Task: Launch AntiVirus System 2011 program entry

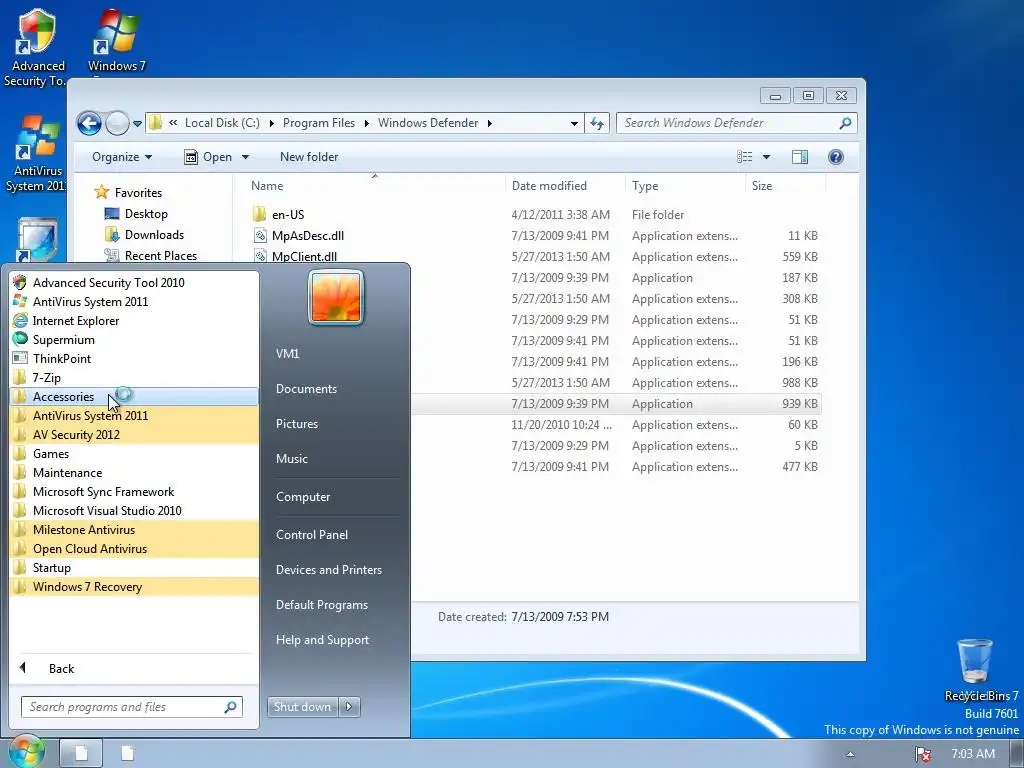Action: point(134,302)
